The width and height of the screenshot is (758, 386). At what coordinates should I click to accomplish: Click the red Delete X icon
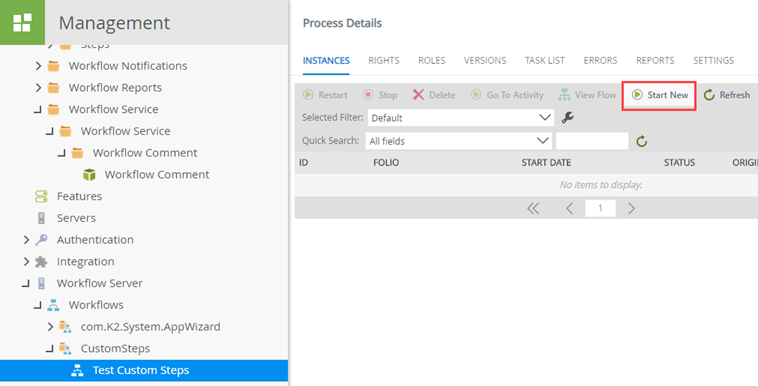click(x=418, y=95)
